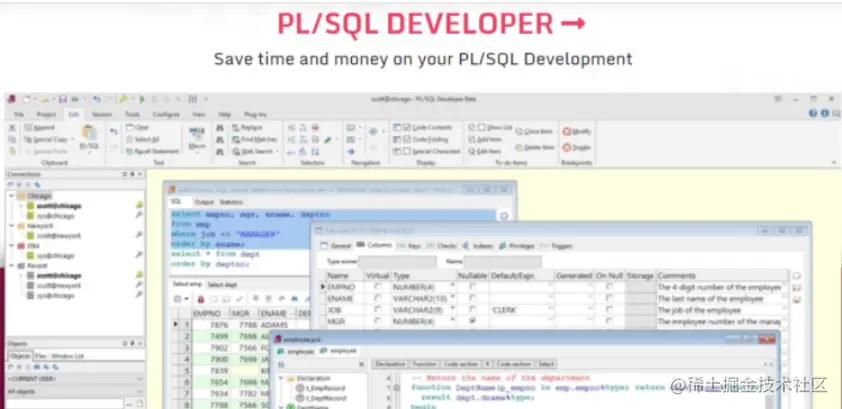Screen dimensions: 842x409
Task: Collapse the Recent connections folder
Action: pos(12,266)
